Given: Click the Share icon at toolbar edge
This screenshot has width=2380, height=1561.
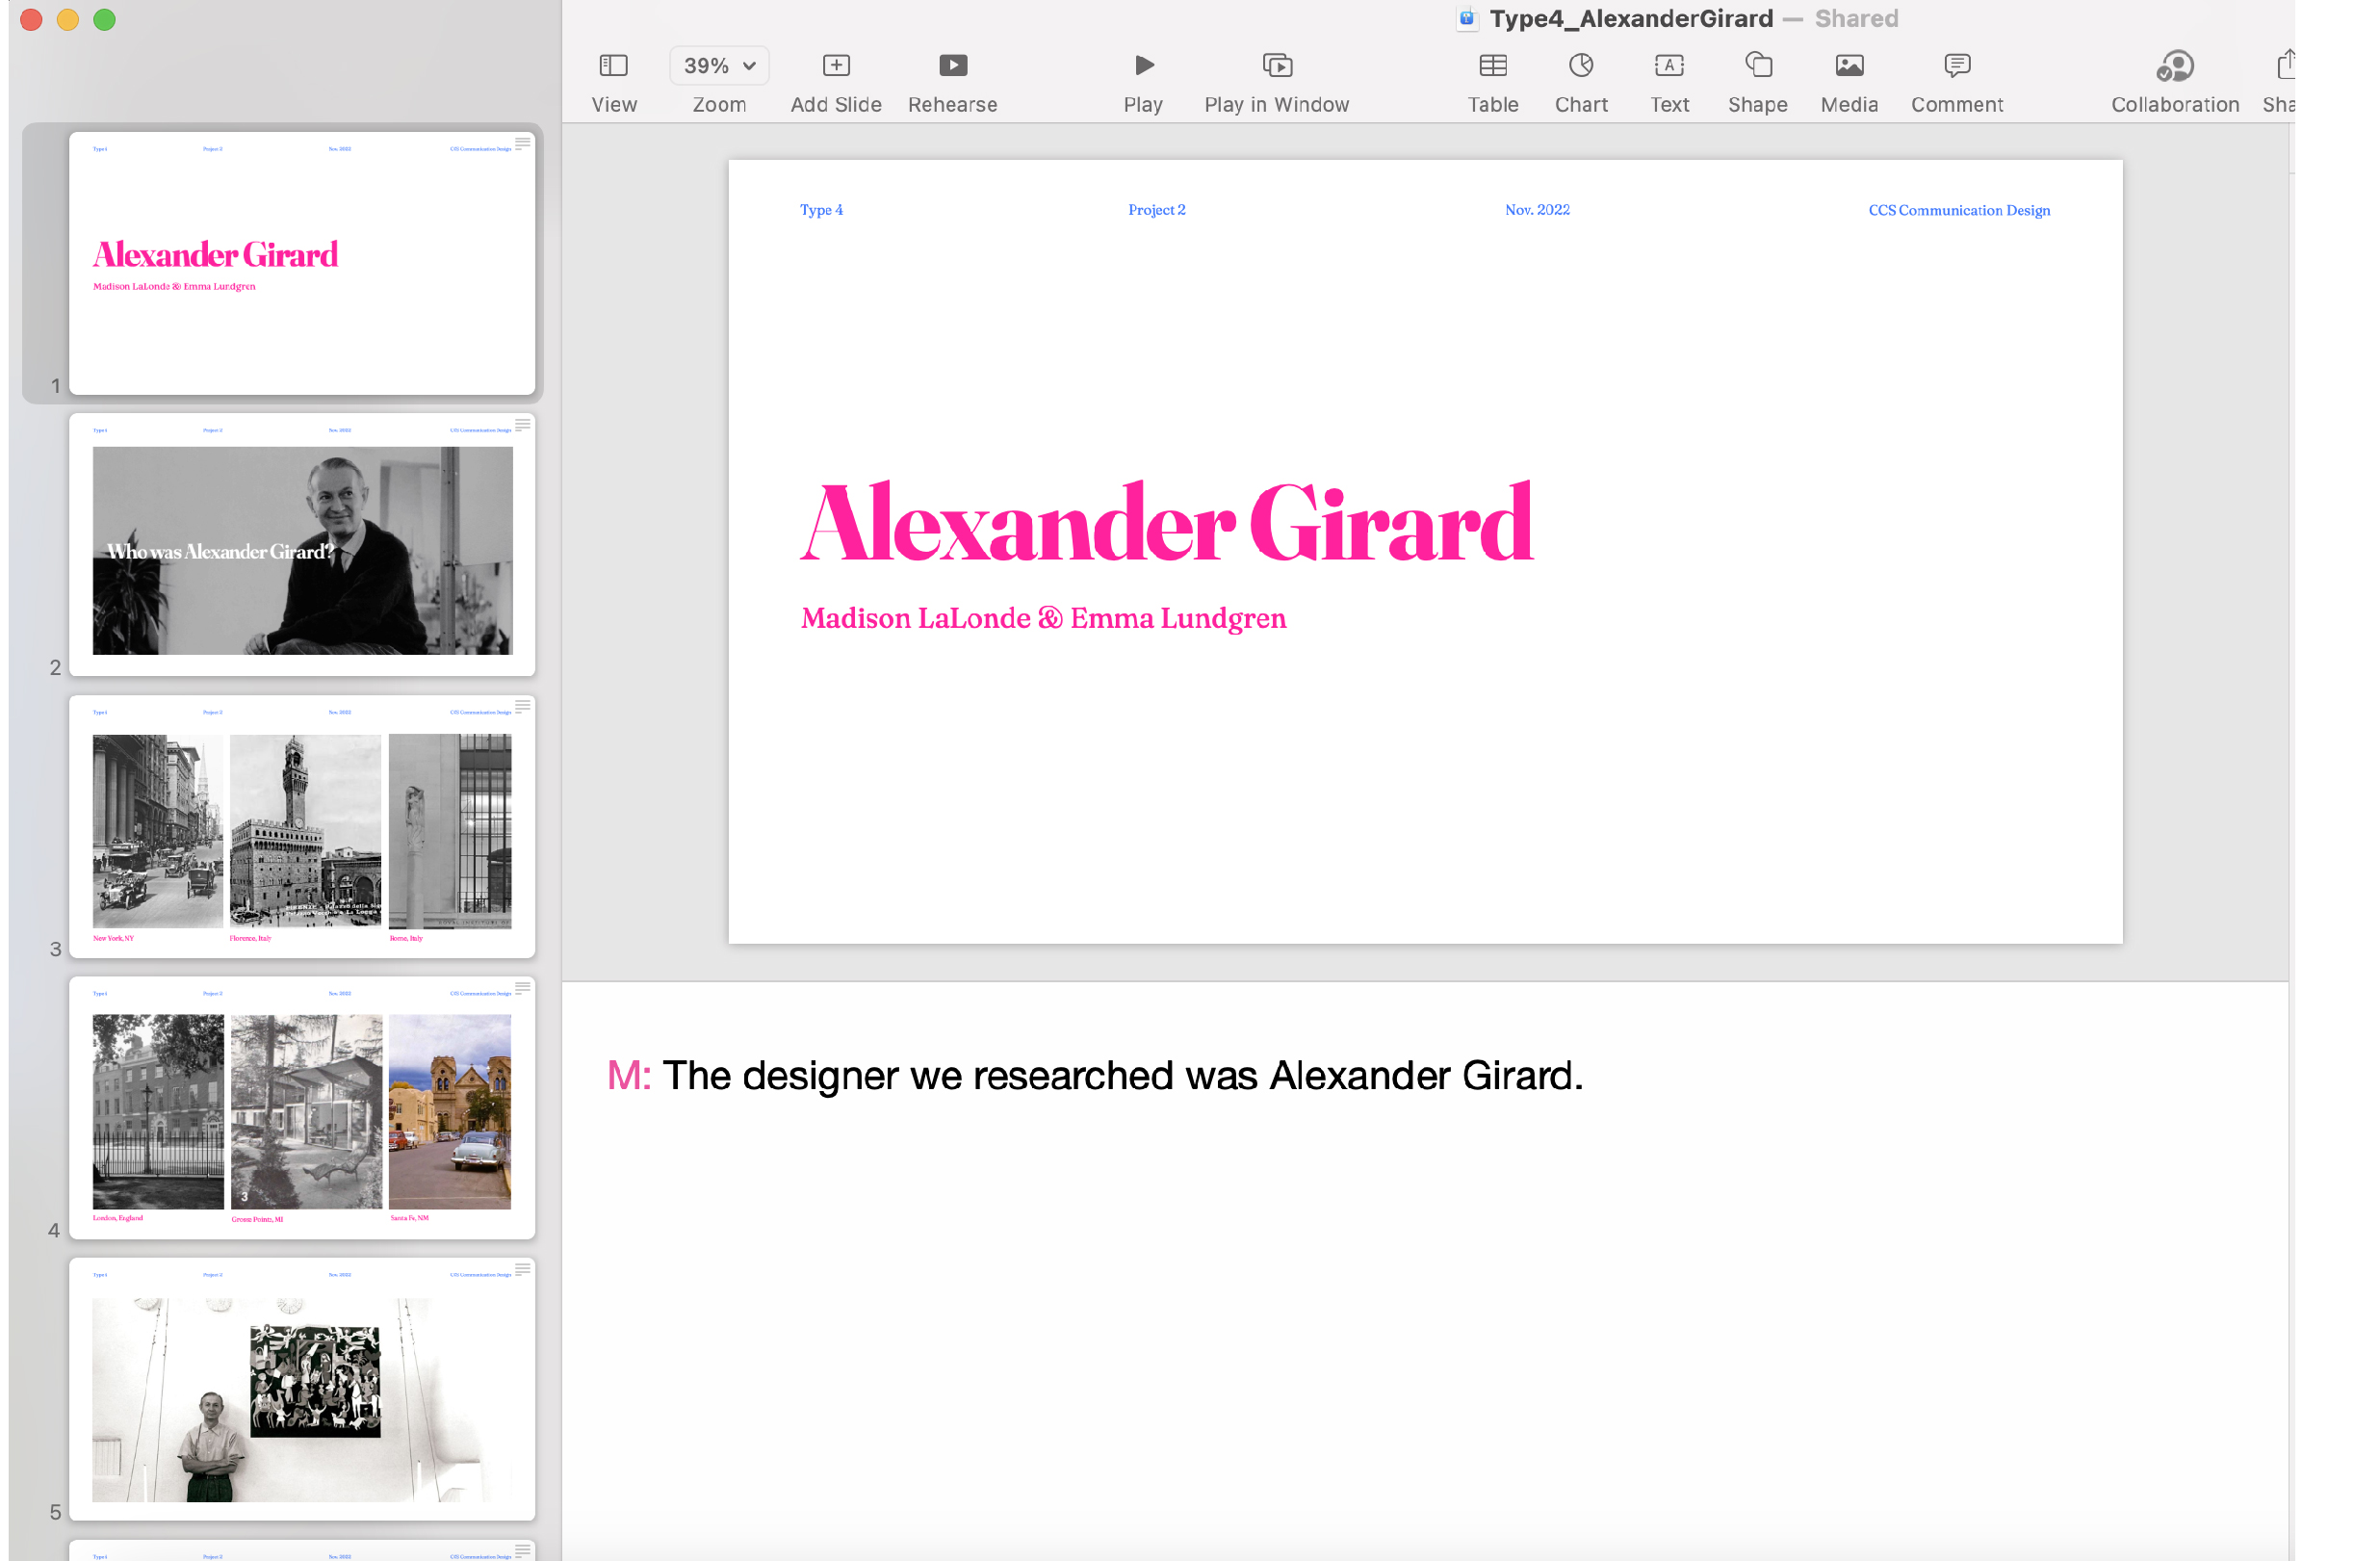Looking at the screenshot, I should click(2285, 65).
